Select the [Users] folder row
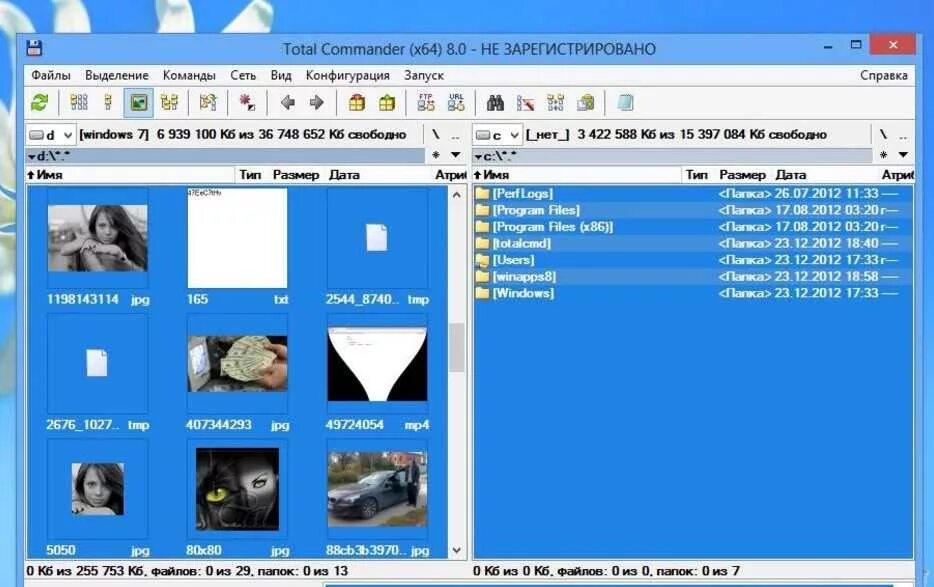Image resolution: width=934 pixels, height=587 pixels. click(693, 260)
